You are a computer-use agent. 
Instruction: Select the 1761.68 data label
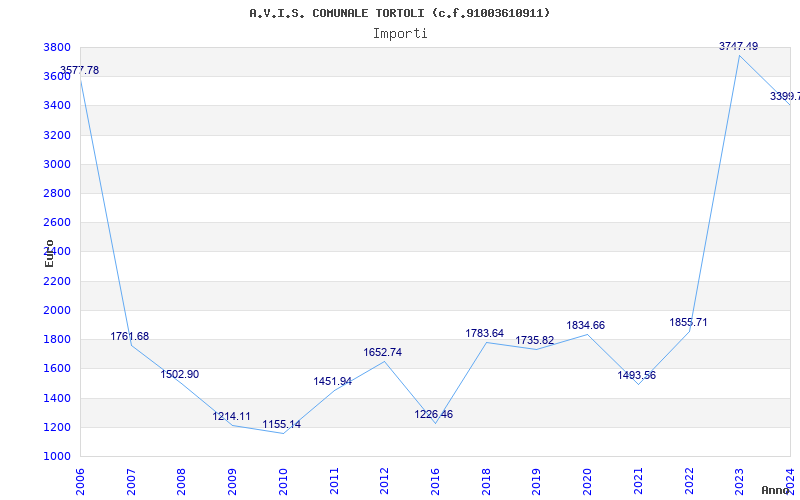(130, 336)
